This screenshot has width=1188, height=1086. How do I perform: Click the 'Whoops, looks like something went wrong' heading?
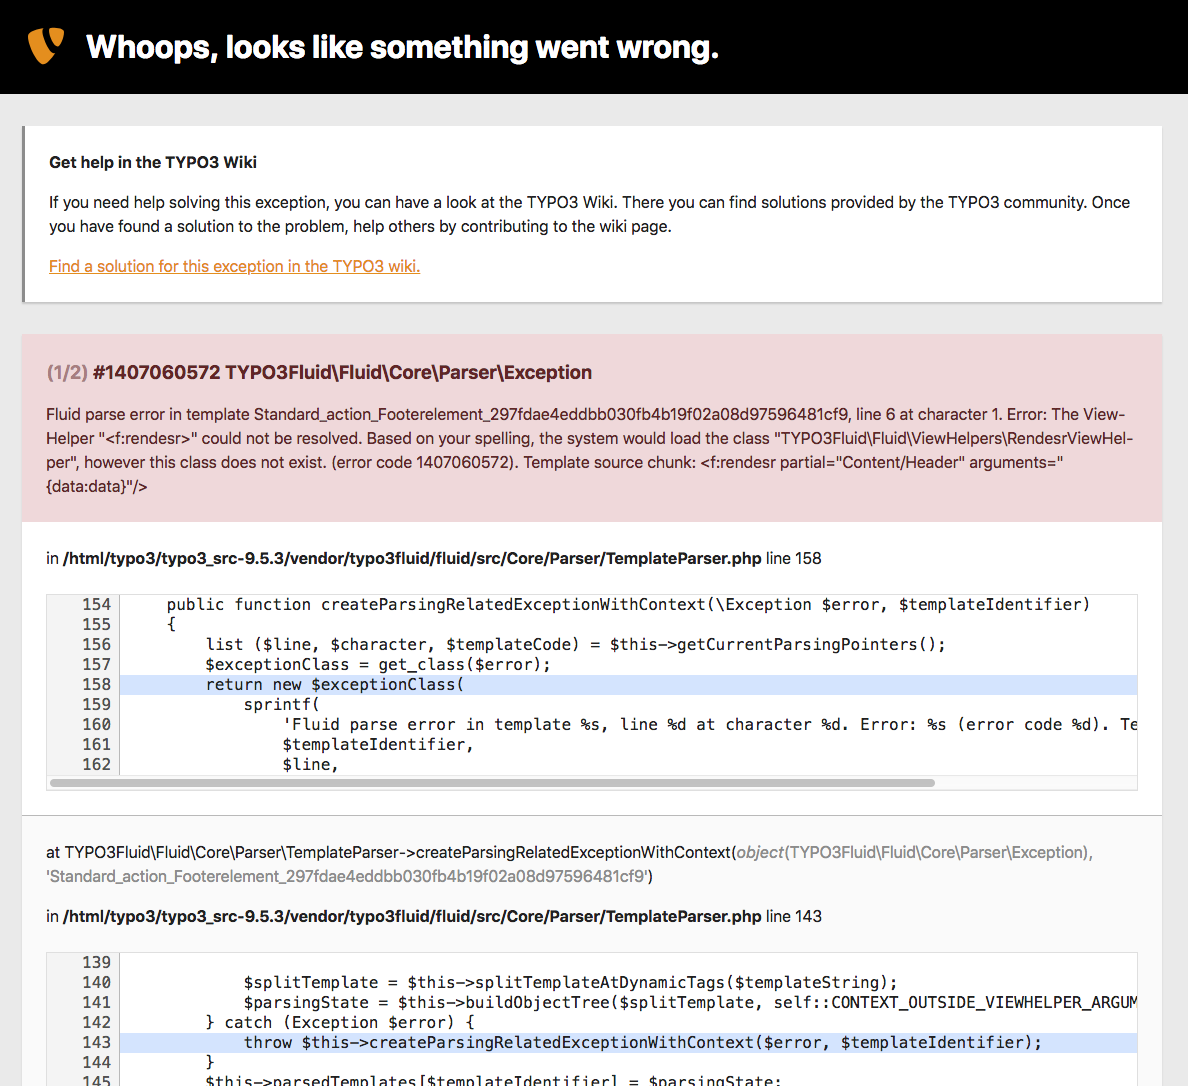point(402,47)
